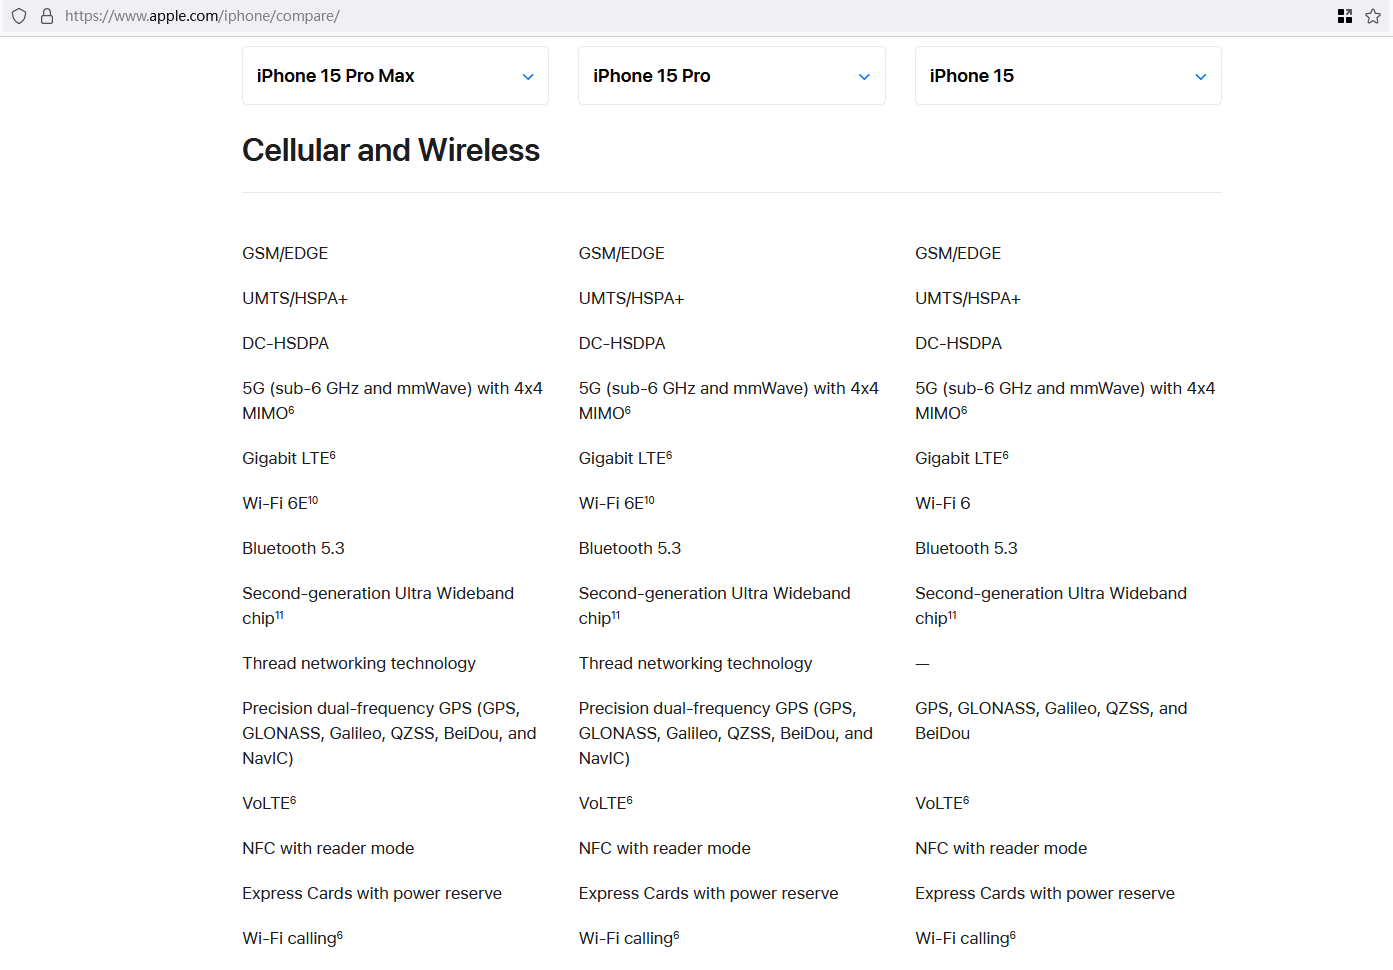Click 'UMTS/HSPA+' in iPhone 15 Pro column

(631, 298)
